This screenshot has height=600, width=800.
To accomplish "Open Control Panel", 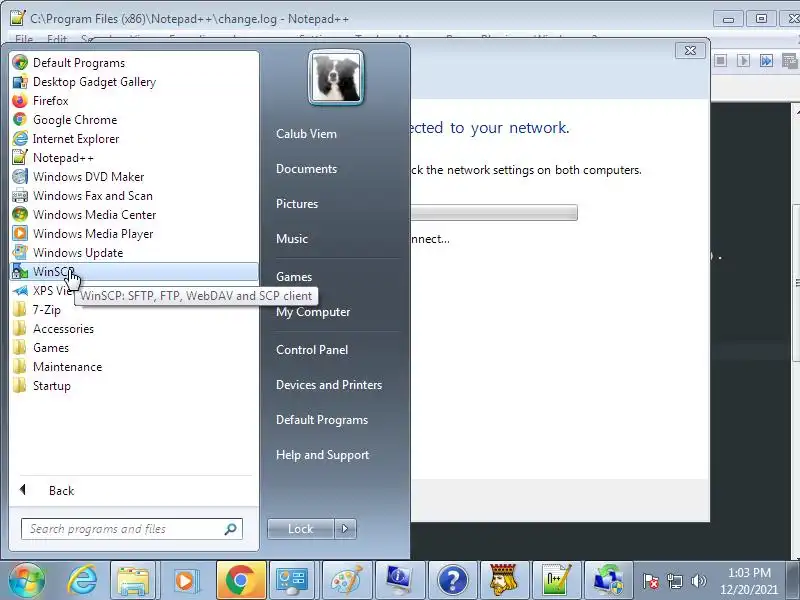I will (312, 350).
